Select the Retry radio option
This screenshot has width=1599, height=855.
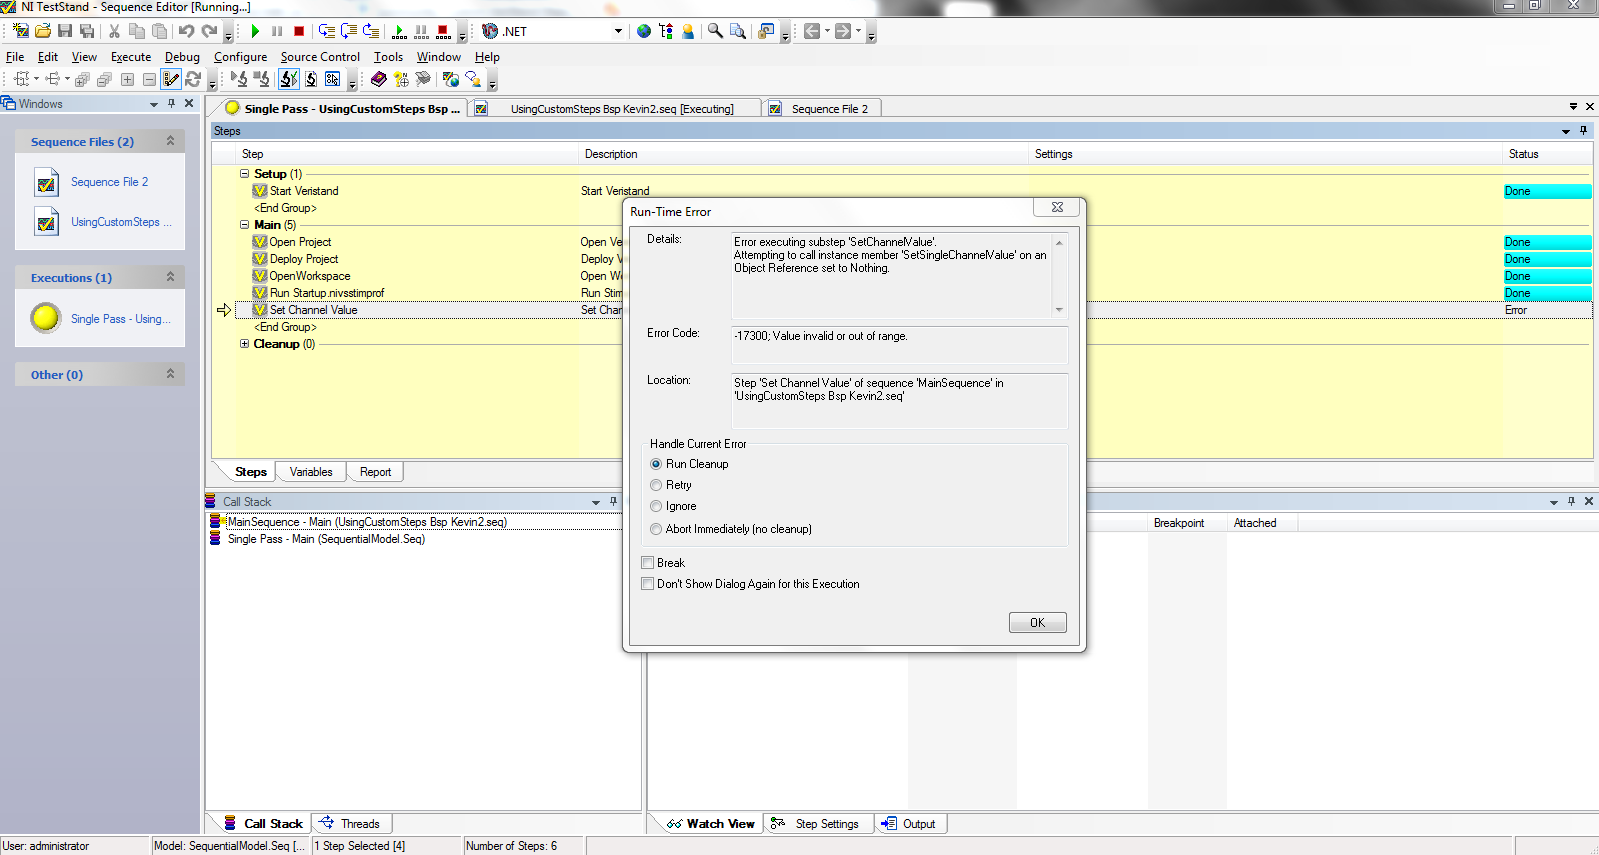point(656,485)
